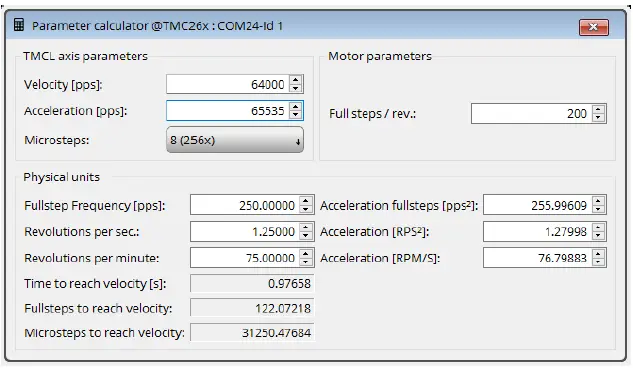The height and width of the screenshot is (372, 633).
Task: Select Fullsteps to reach velocity value 122.07218
Action: click(x=252, y=308)
